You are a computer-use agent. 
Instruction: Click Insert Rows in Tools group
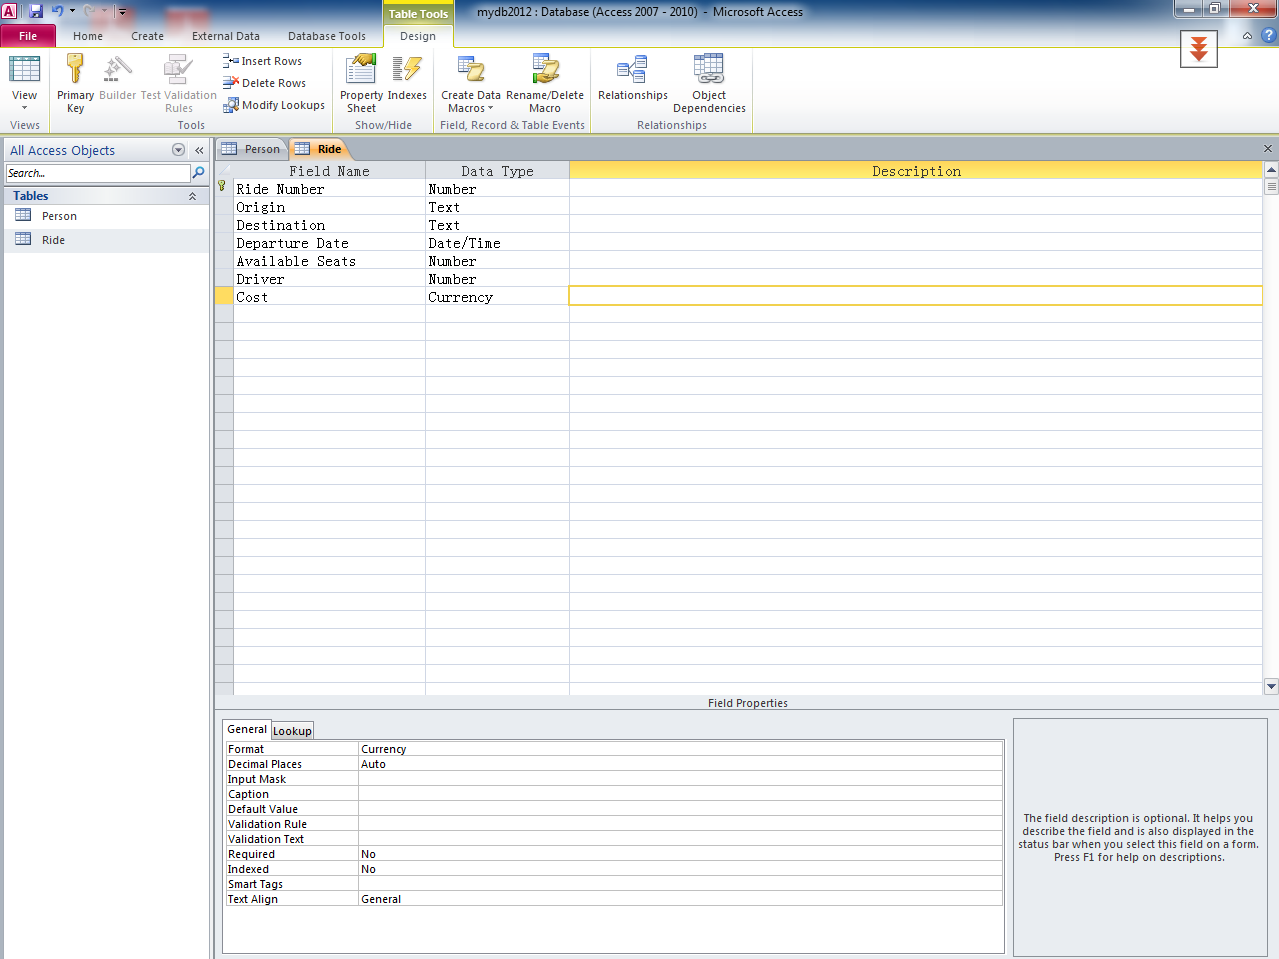coord(263,61)
